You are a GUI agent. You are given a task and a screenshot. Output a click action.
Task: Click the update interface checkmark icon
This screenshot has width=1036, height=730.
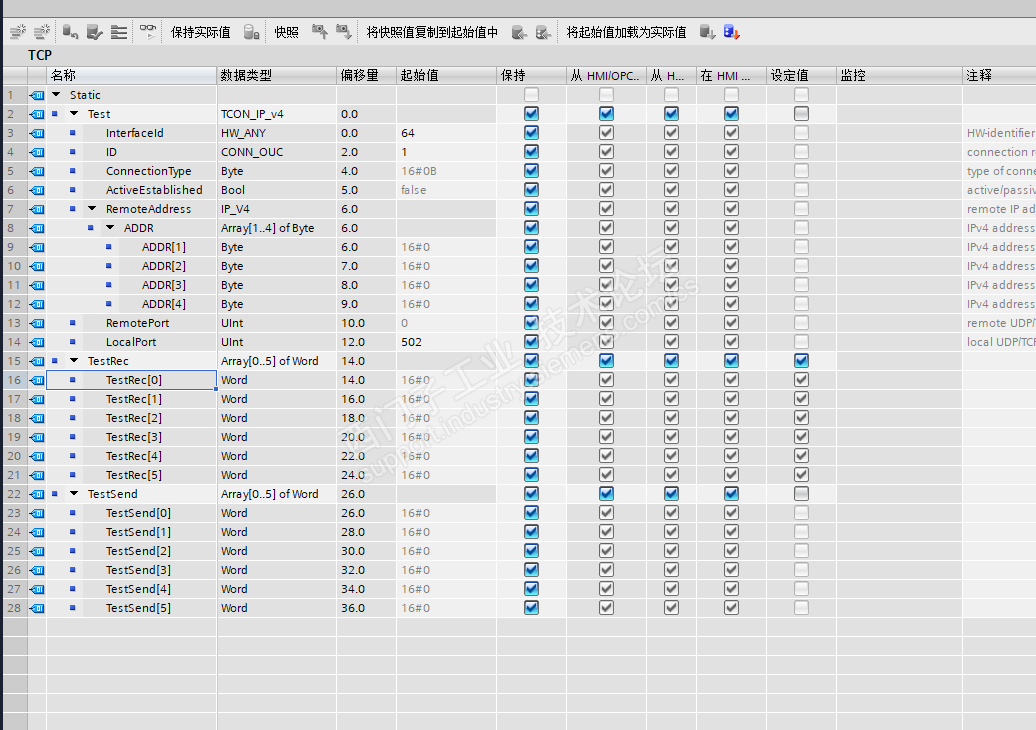(94, 31)
